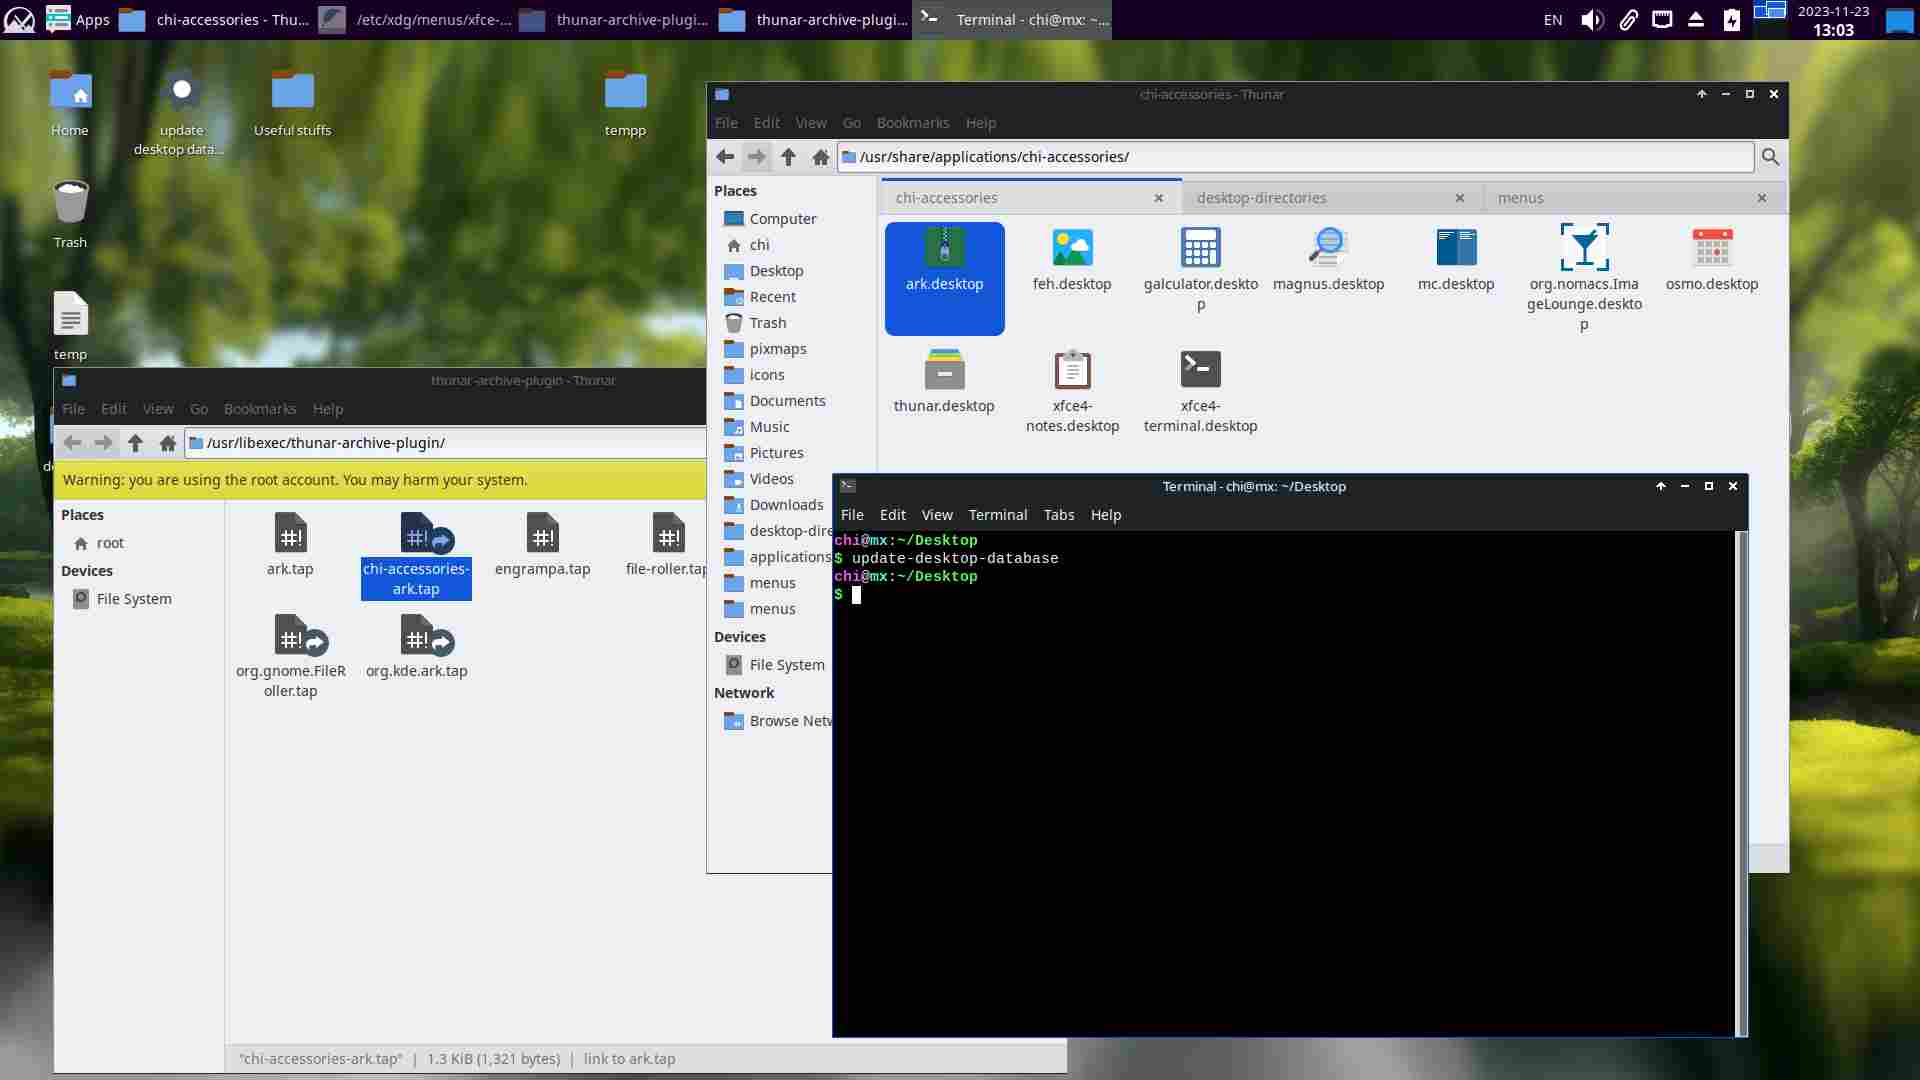Switch to the menus tab
The image size is (1920, 1080).
coord(1520,198)
